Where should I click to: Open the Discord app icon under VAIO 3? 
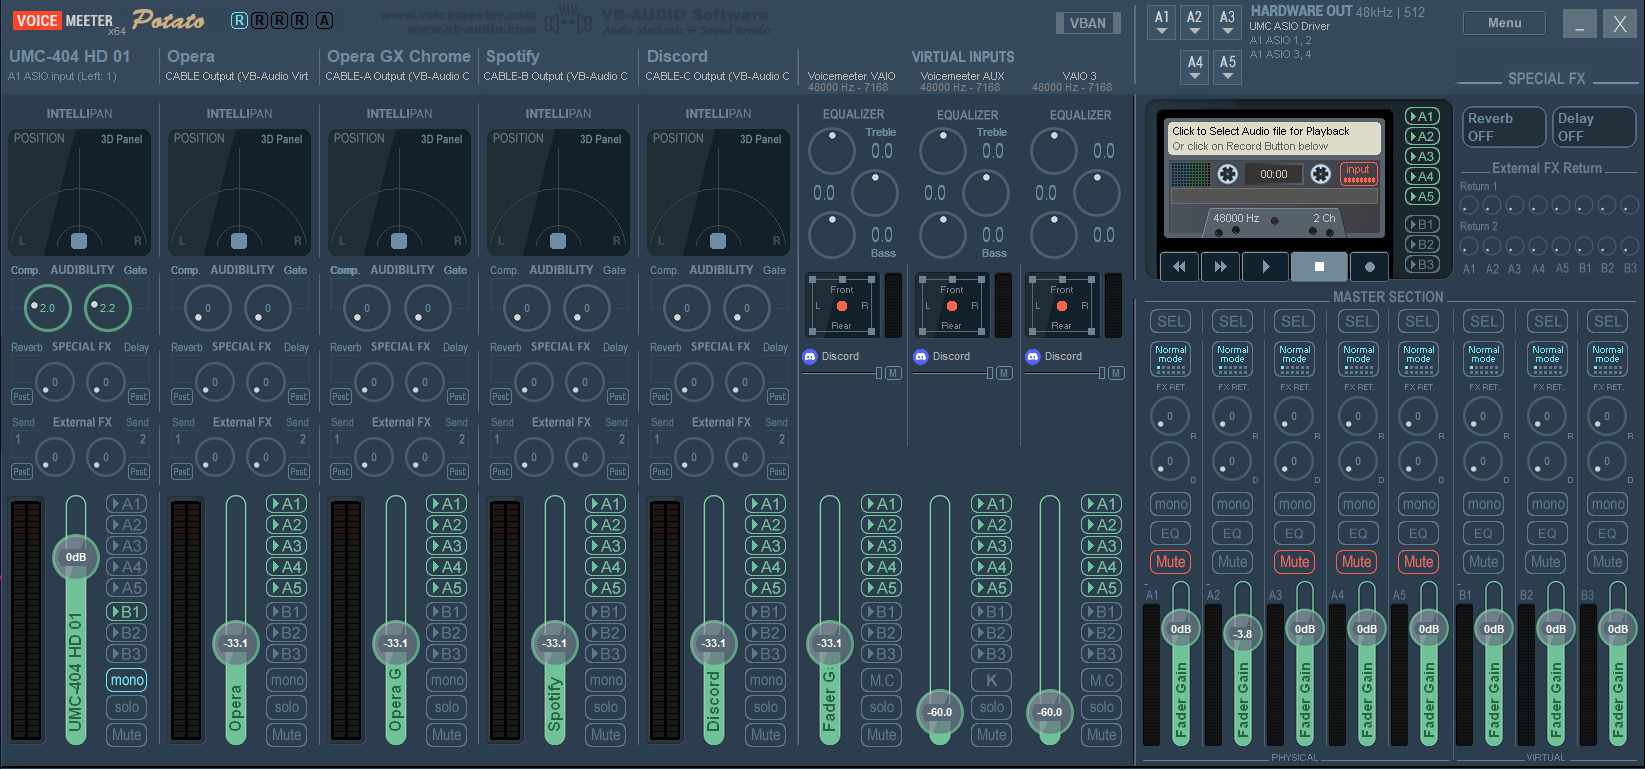tap(1033, 356)
